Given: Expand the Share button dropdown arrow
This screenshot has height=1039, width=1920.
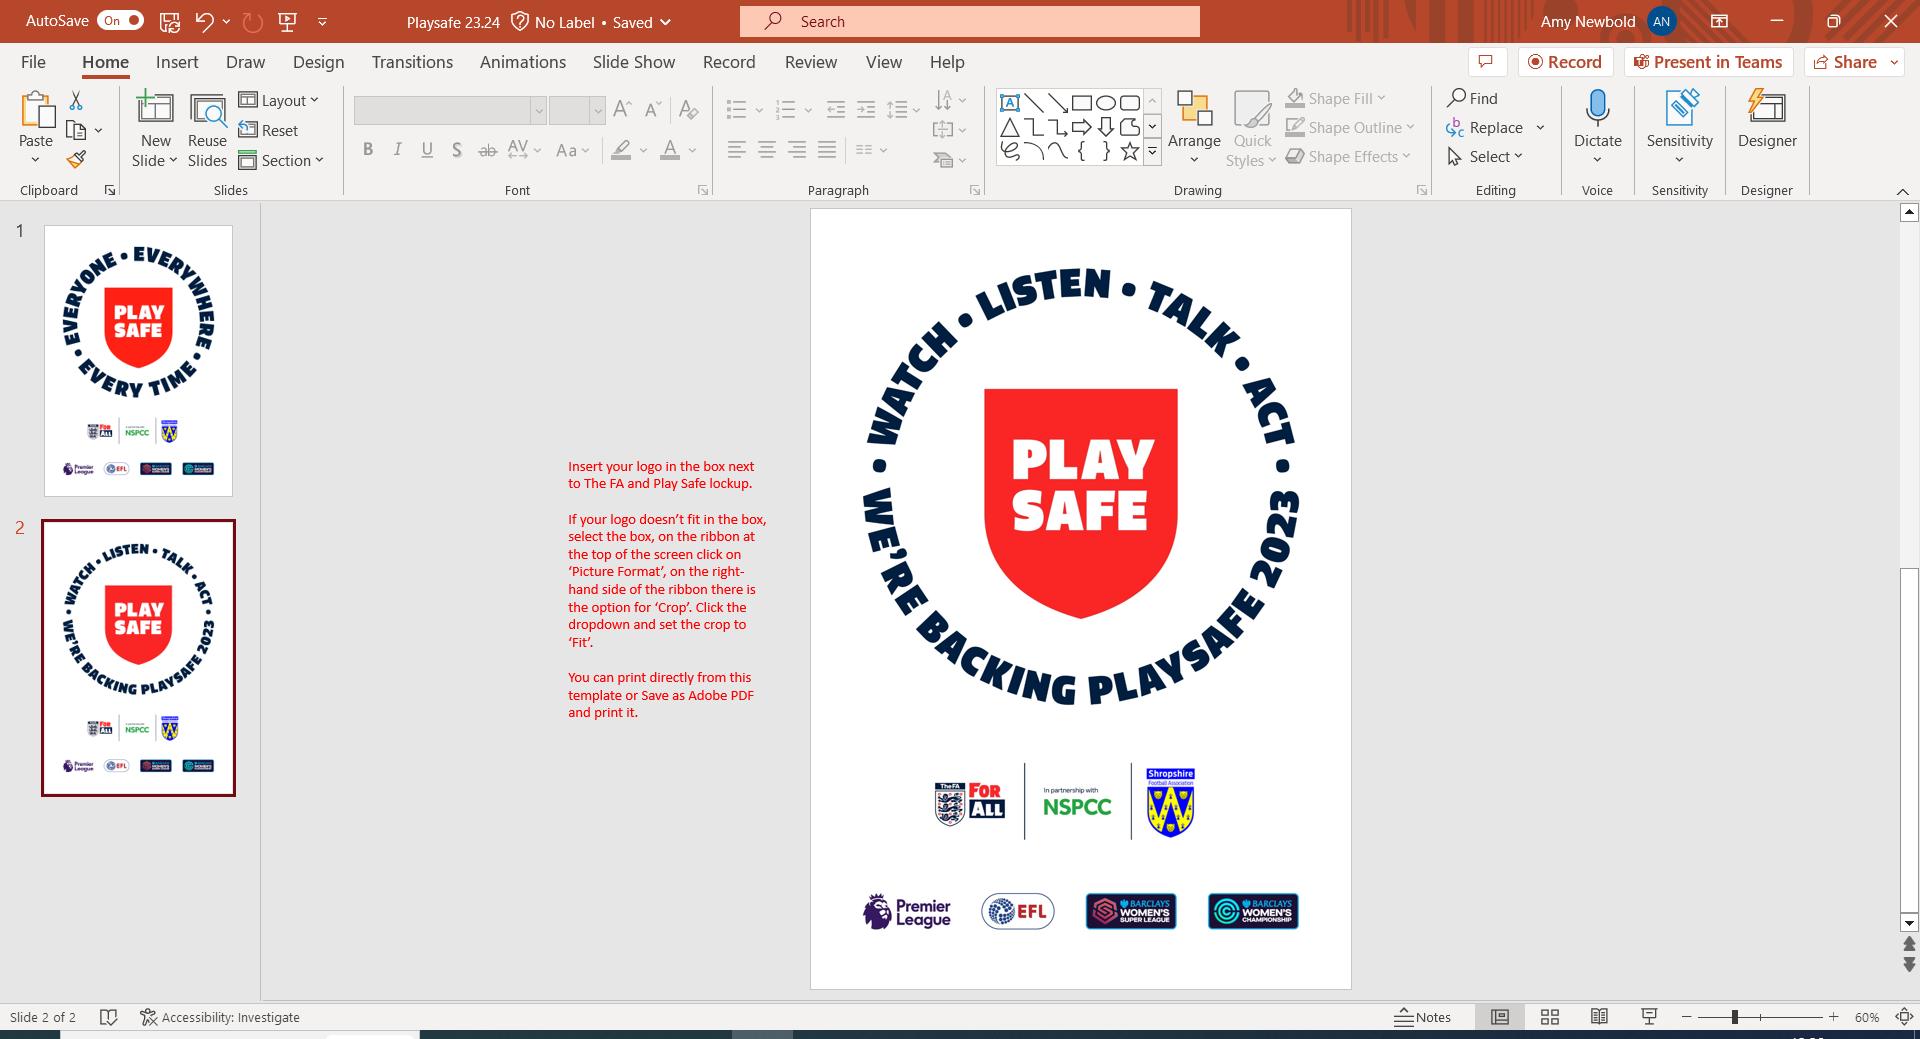Looking at the screenshot, I should point(1894,62).
